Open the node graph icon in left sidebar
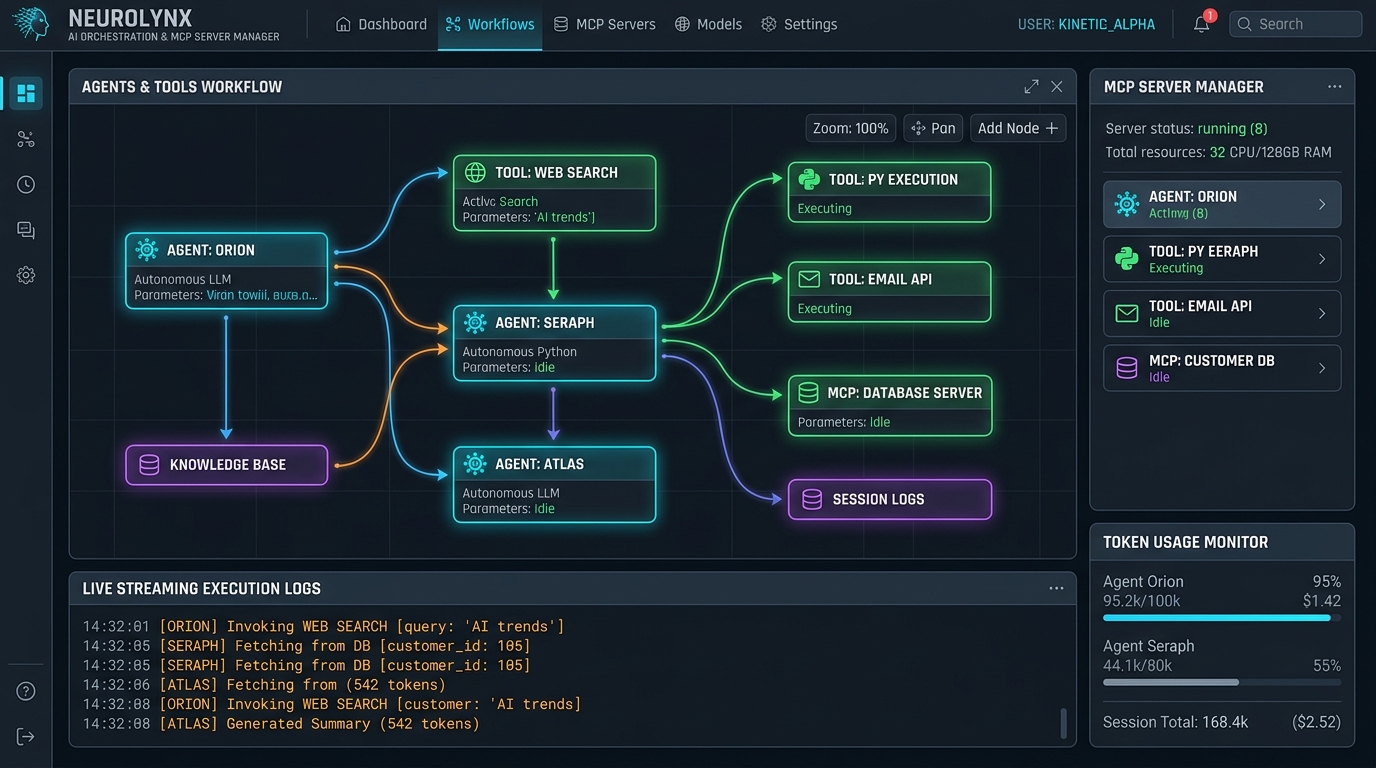The image size is (1376, 768). [x=26, y=139]
